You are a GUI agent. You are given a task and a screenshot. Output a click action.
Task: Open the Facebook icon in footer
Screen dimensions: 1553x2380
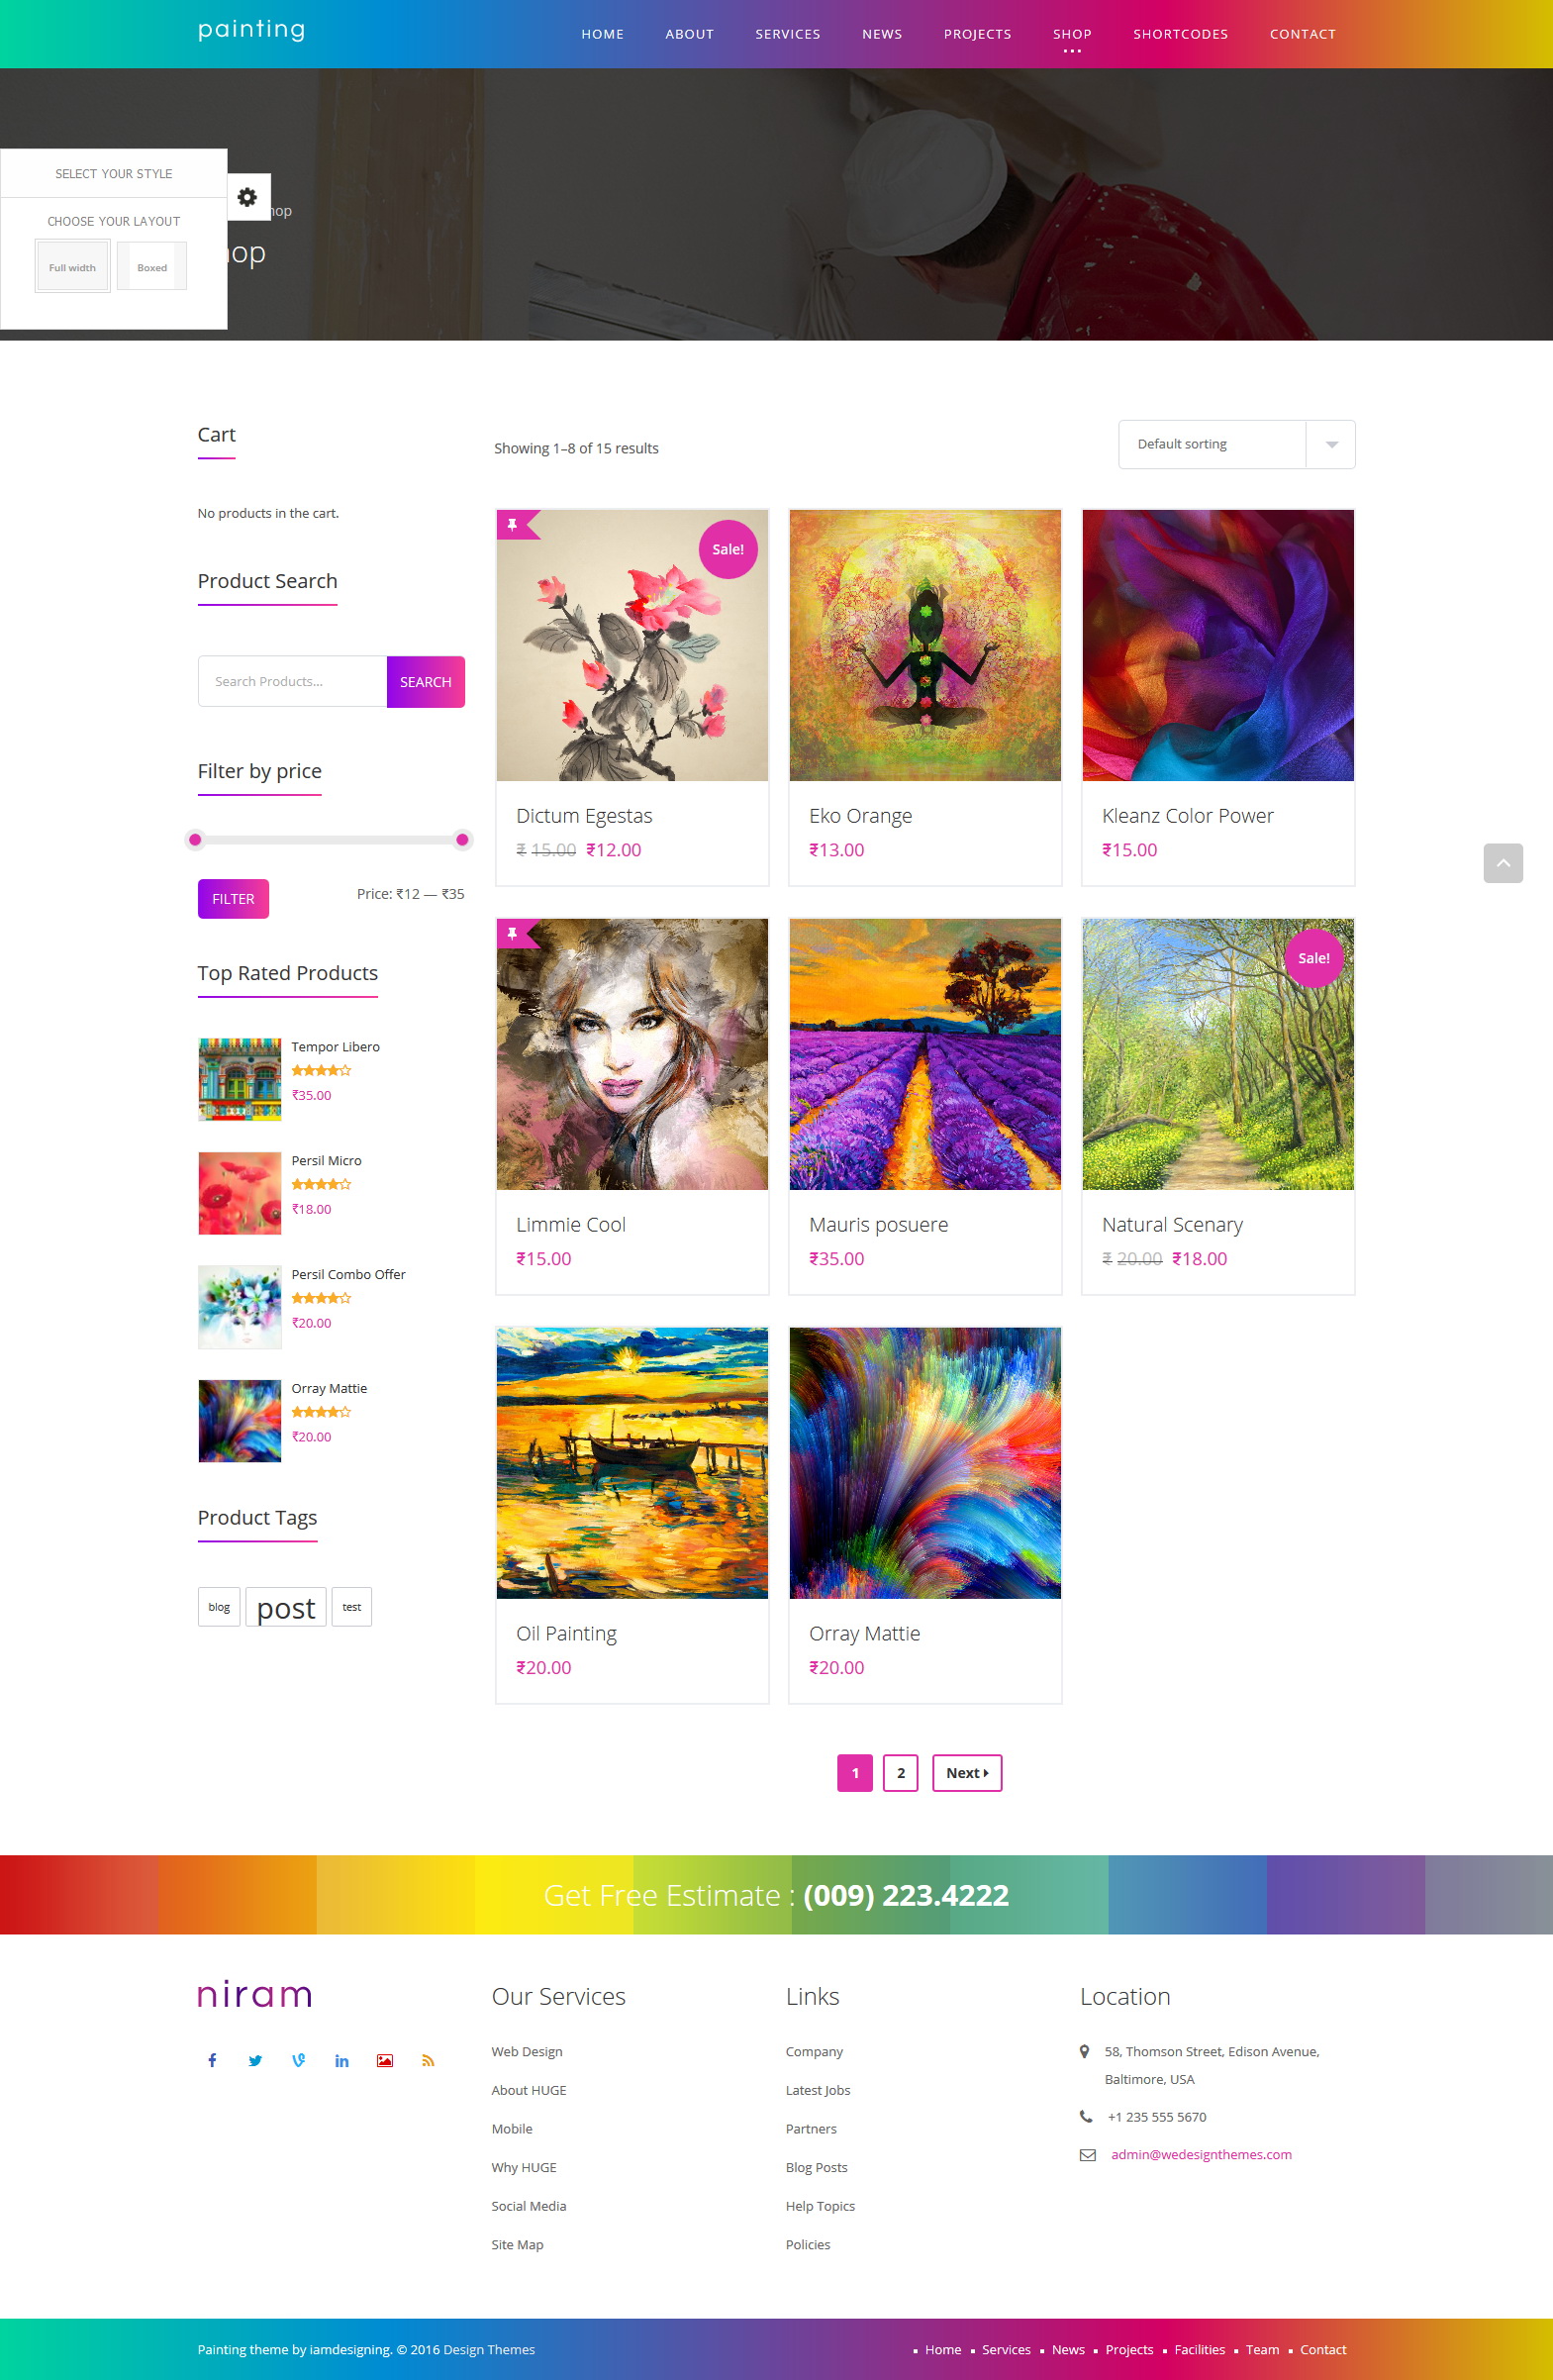[x=212, y=2060]
